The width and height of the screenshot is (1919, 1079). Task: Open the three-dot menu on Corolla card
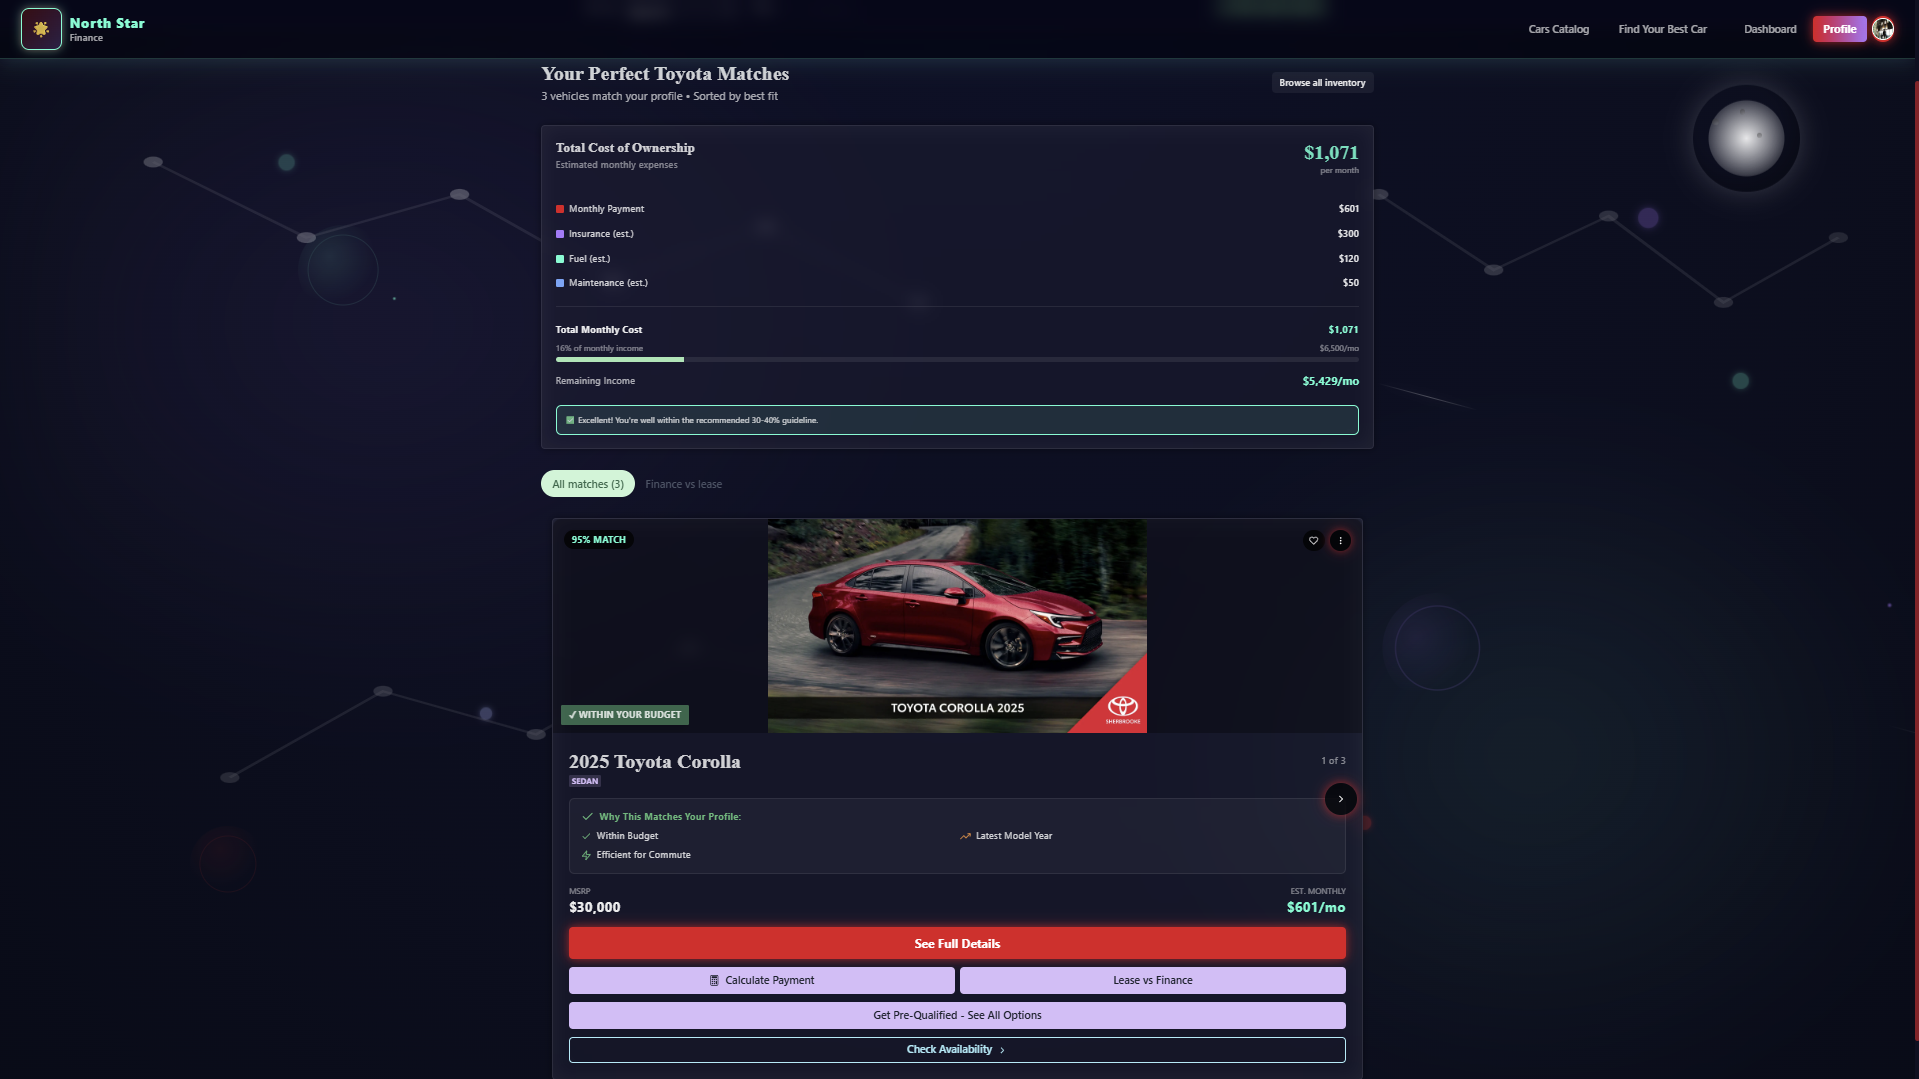tap(1341, 541)
